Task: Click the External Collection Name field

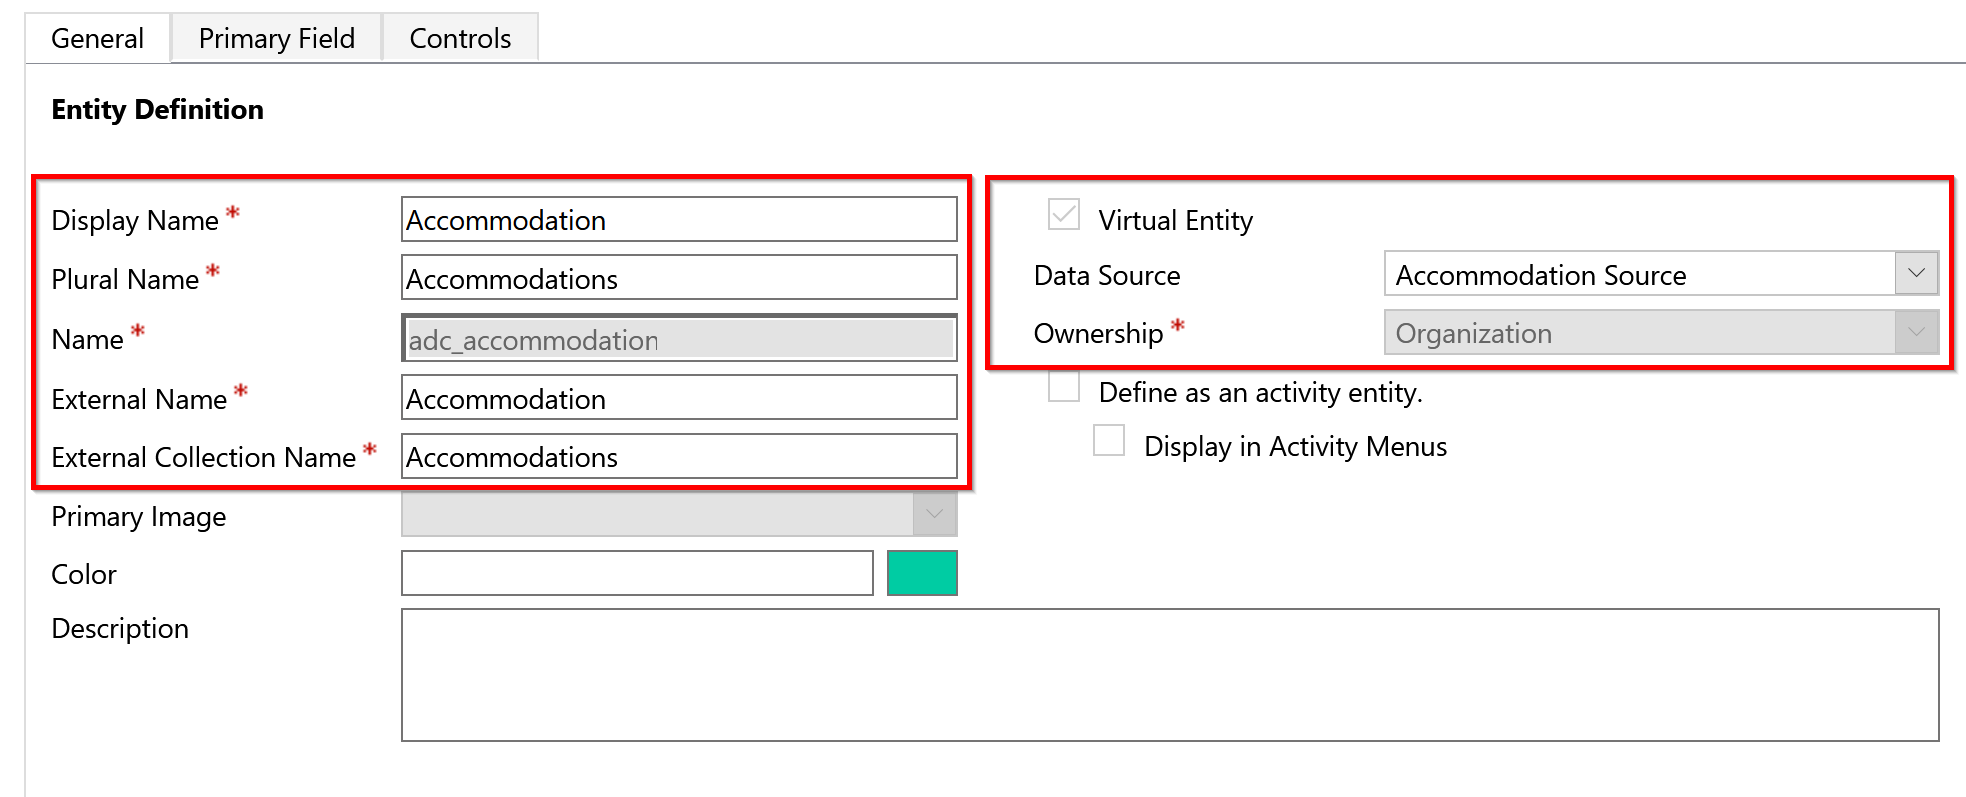Action: (x=679, y=456)
